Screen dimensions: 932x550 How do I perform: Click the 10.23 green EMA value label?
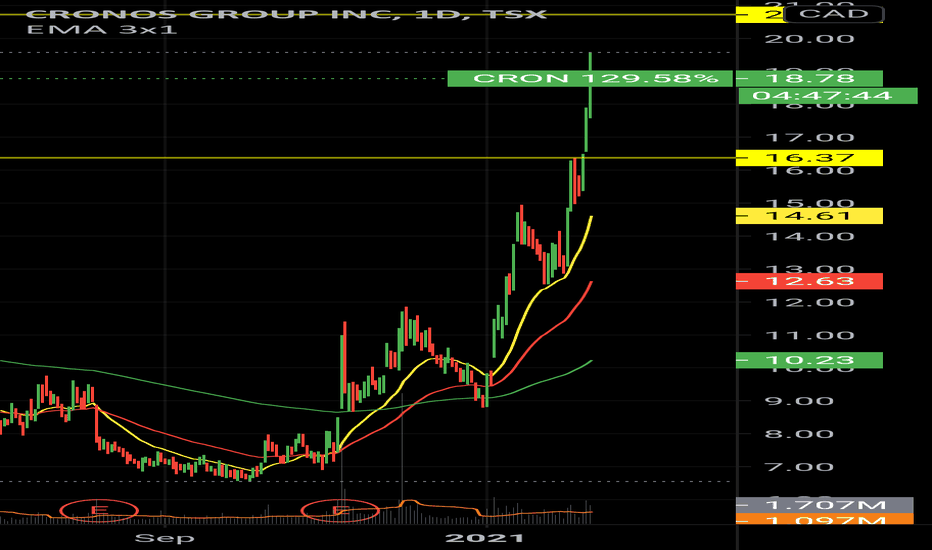[809, 360]
